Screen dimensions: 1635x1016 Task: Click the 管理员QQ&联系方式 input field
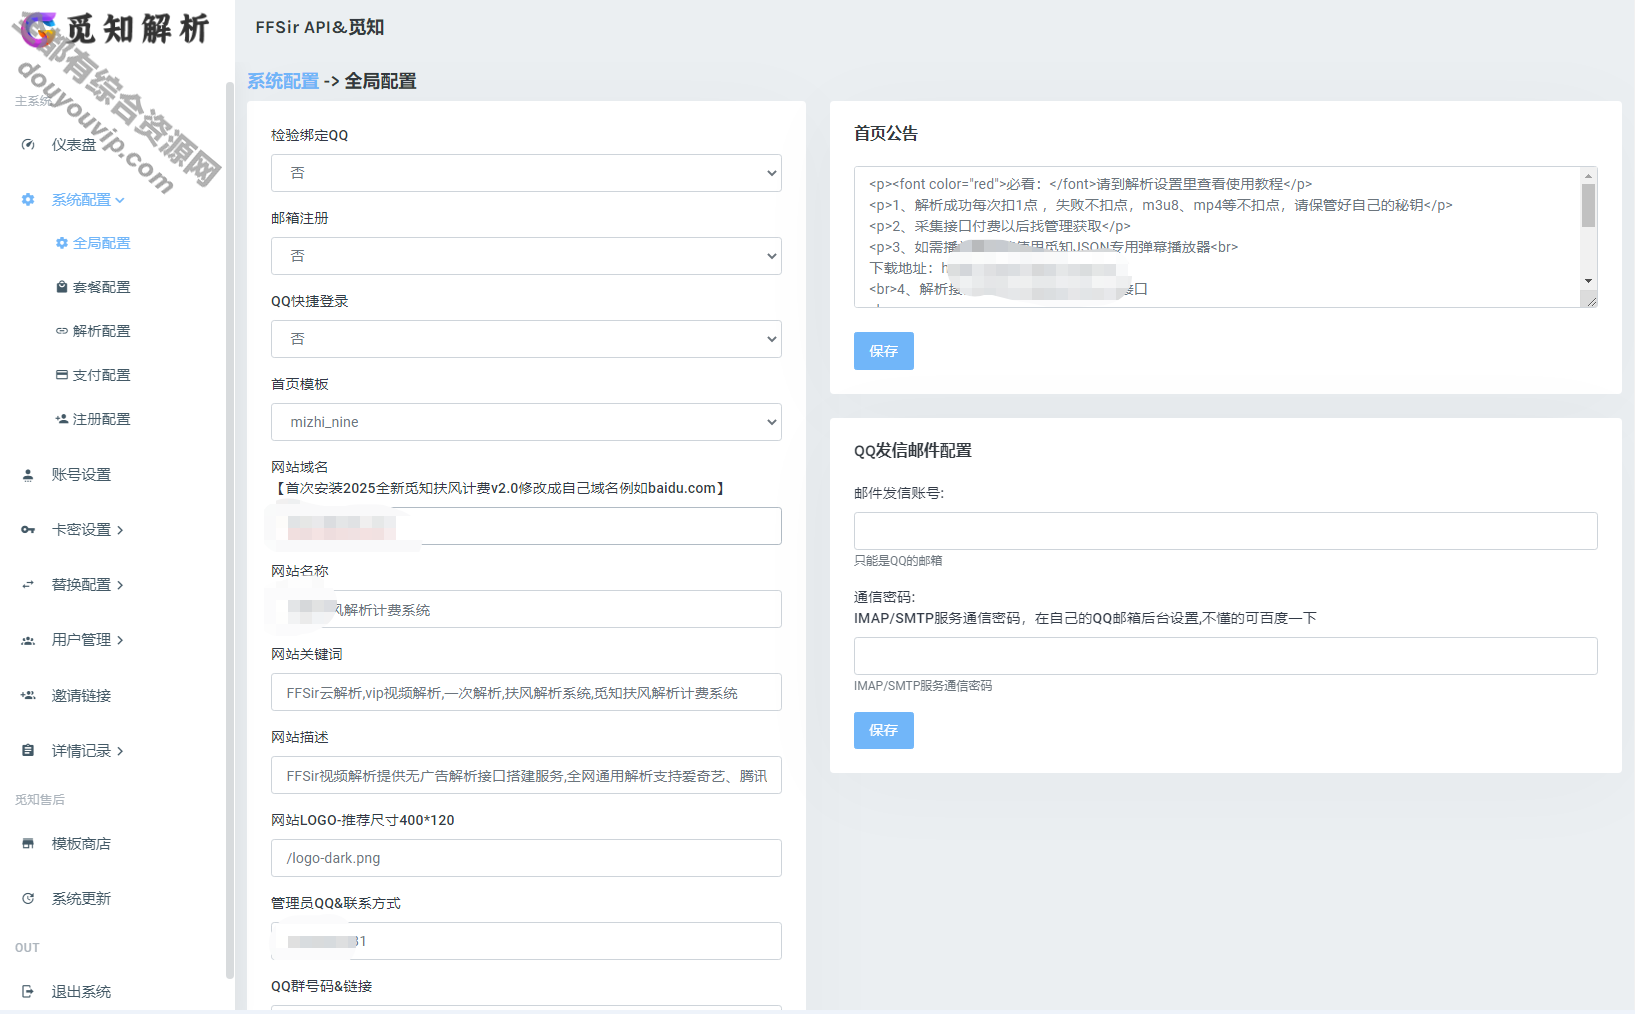526,941
